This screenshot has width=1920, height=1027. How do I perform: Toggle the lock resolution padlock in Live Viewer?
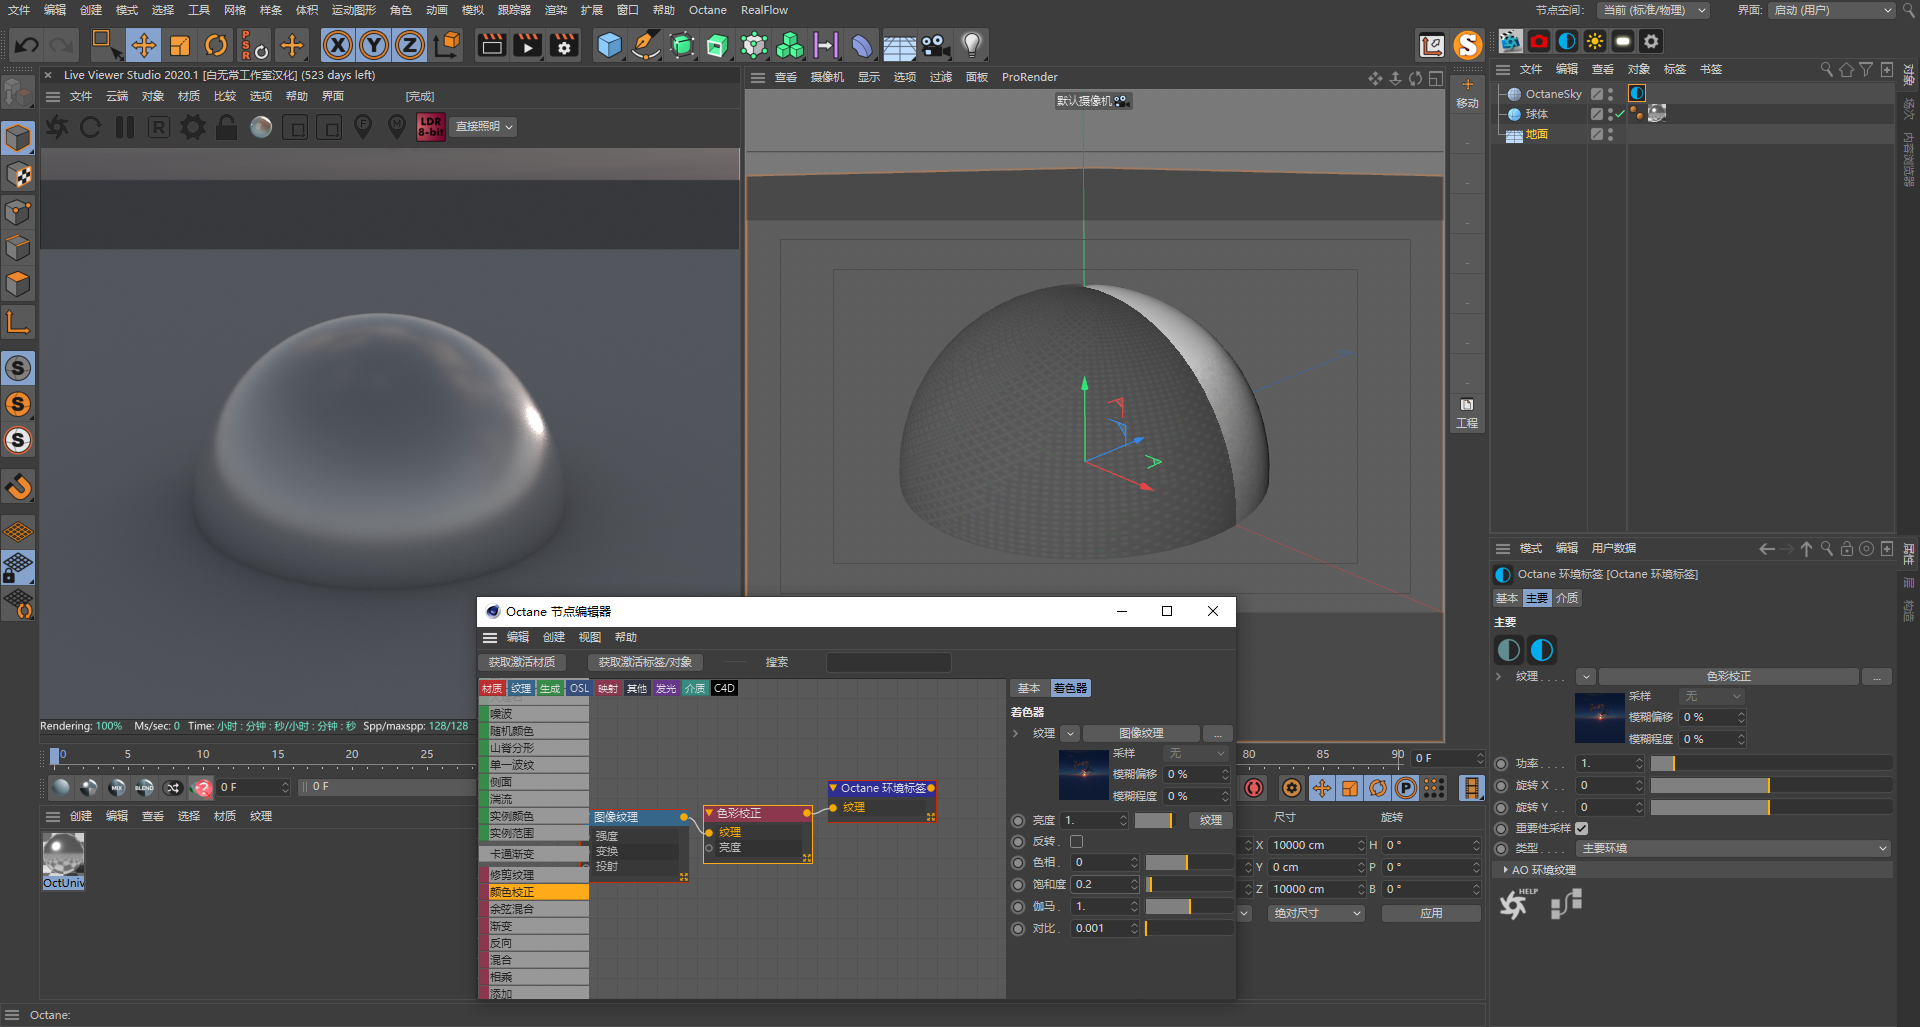(x=227, y=127)
